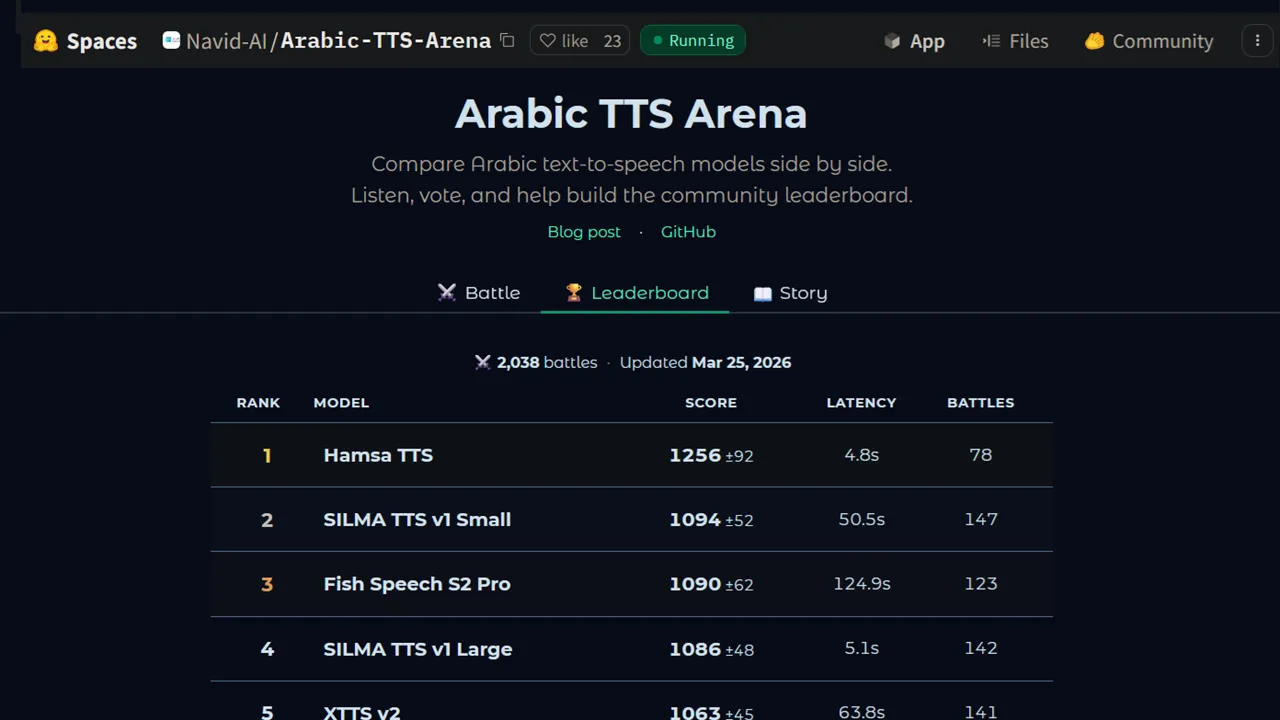Open the Files list icon
Viewport: 1280px width, 720px height.
point(990,41)
